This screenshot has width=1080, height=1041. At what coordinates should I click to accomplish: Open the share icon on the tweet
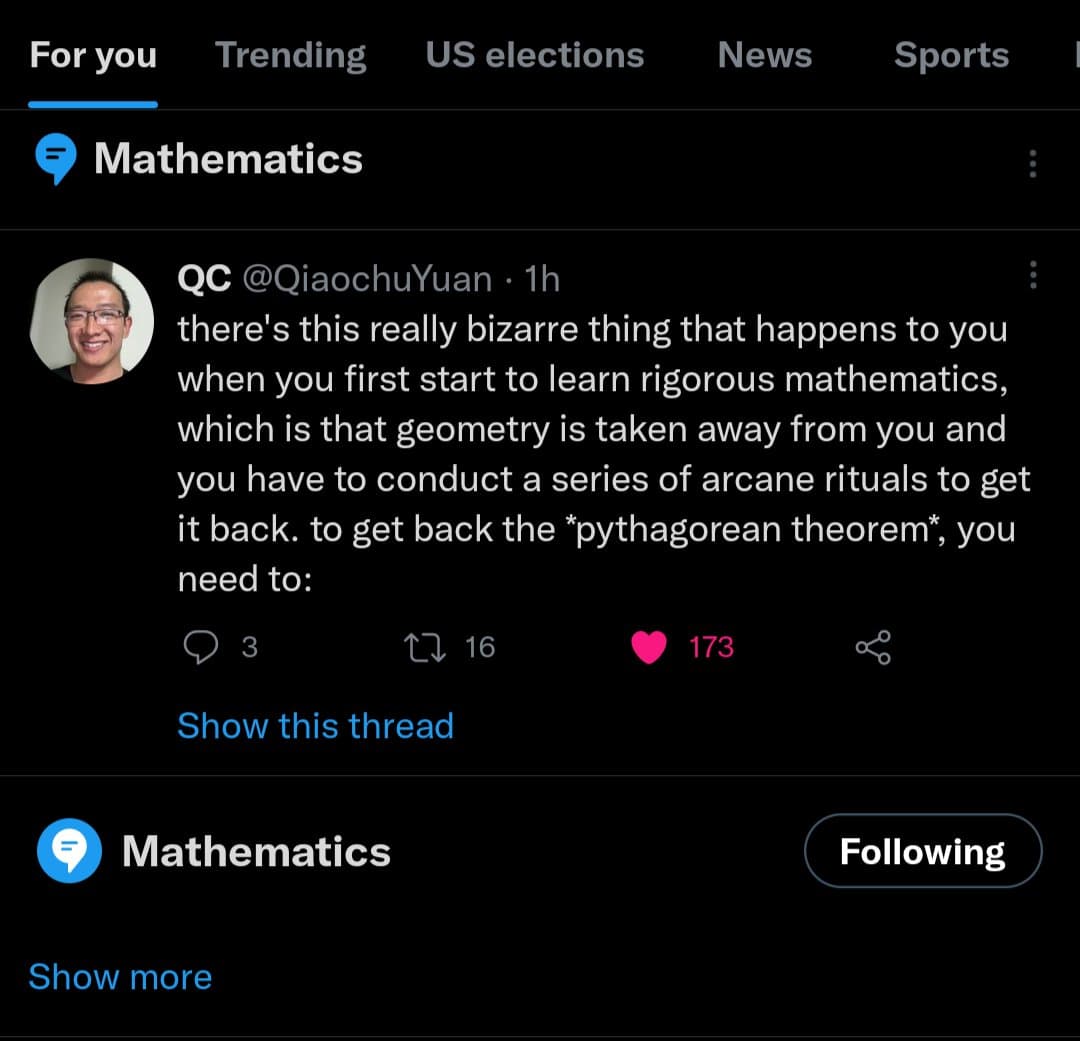872,647
